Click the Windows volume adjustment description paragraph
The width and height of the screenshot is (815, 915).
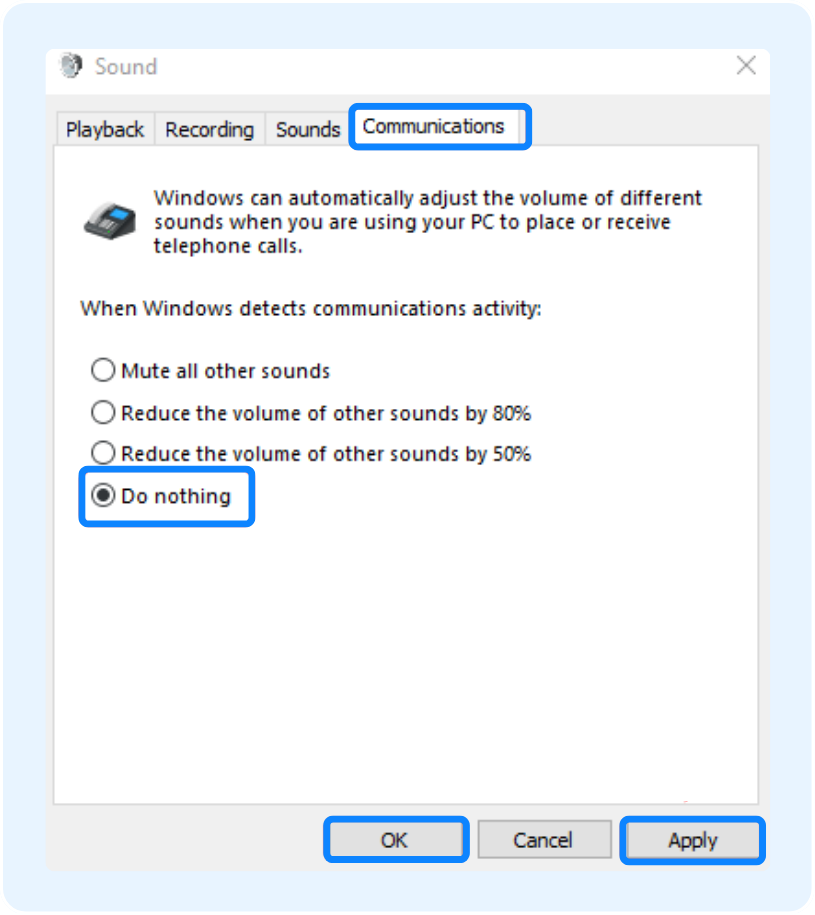[427, 222]
